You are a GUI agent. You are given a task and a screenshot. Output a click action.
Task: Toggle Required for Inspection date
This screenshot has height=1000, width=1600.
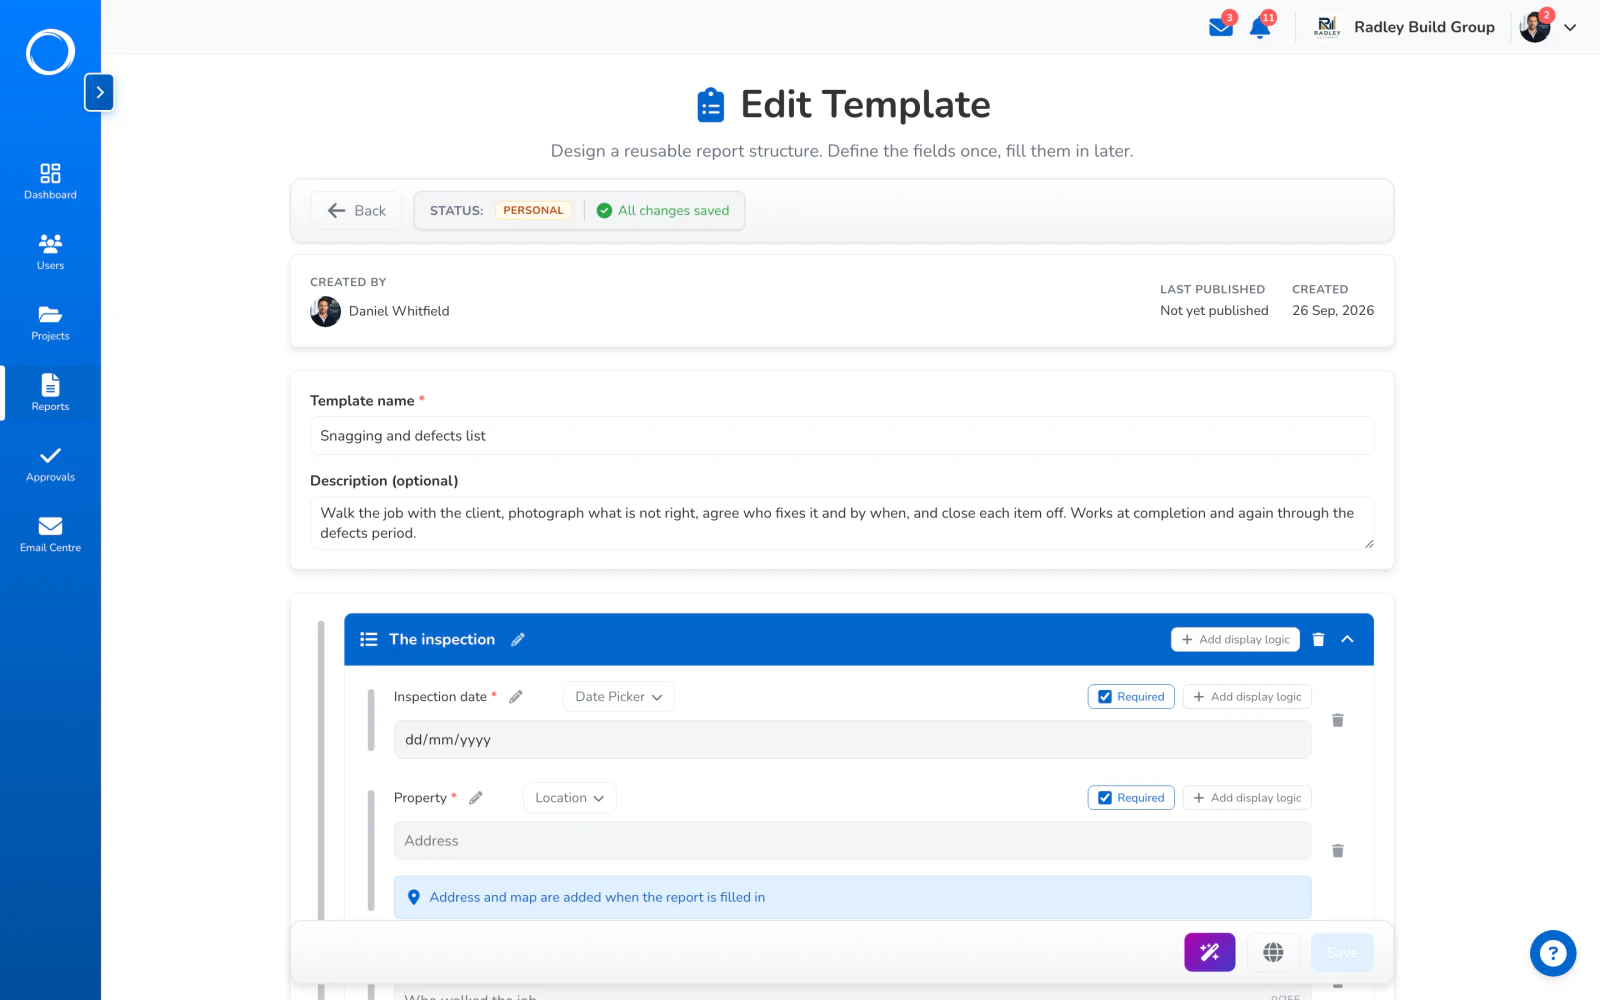1131,697
